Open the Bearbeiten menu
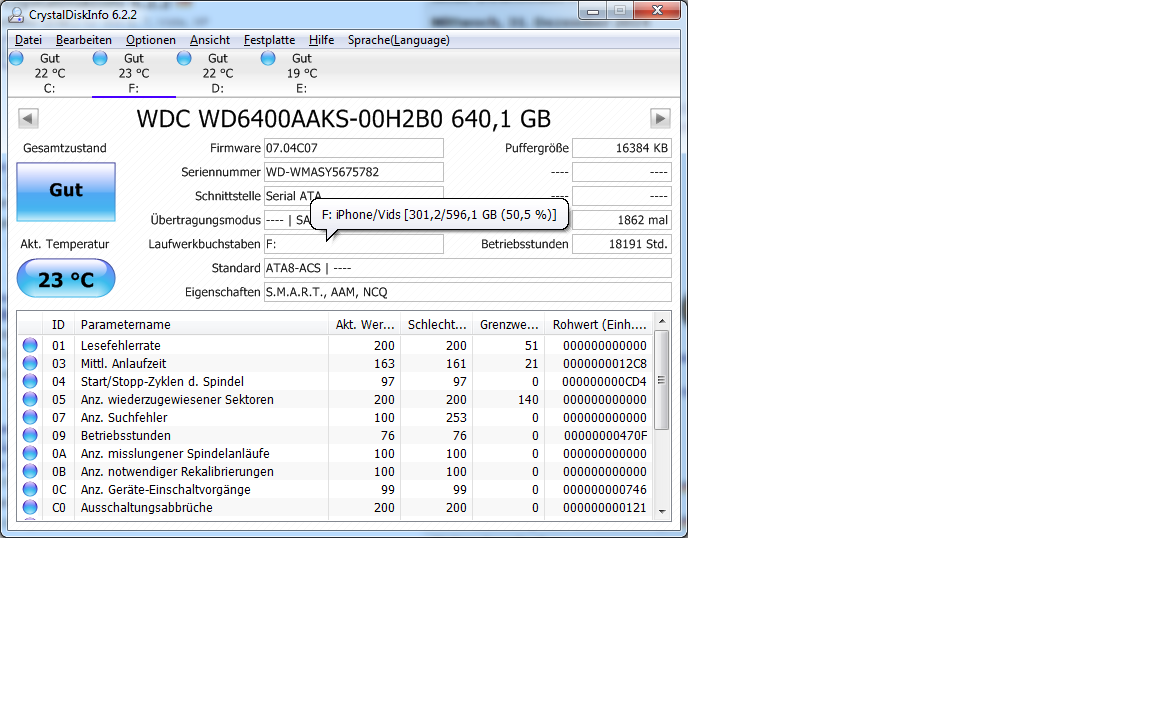Image resolution: width=1152 pixels, height=720 pixels. [x=84, y=40]
